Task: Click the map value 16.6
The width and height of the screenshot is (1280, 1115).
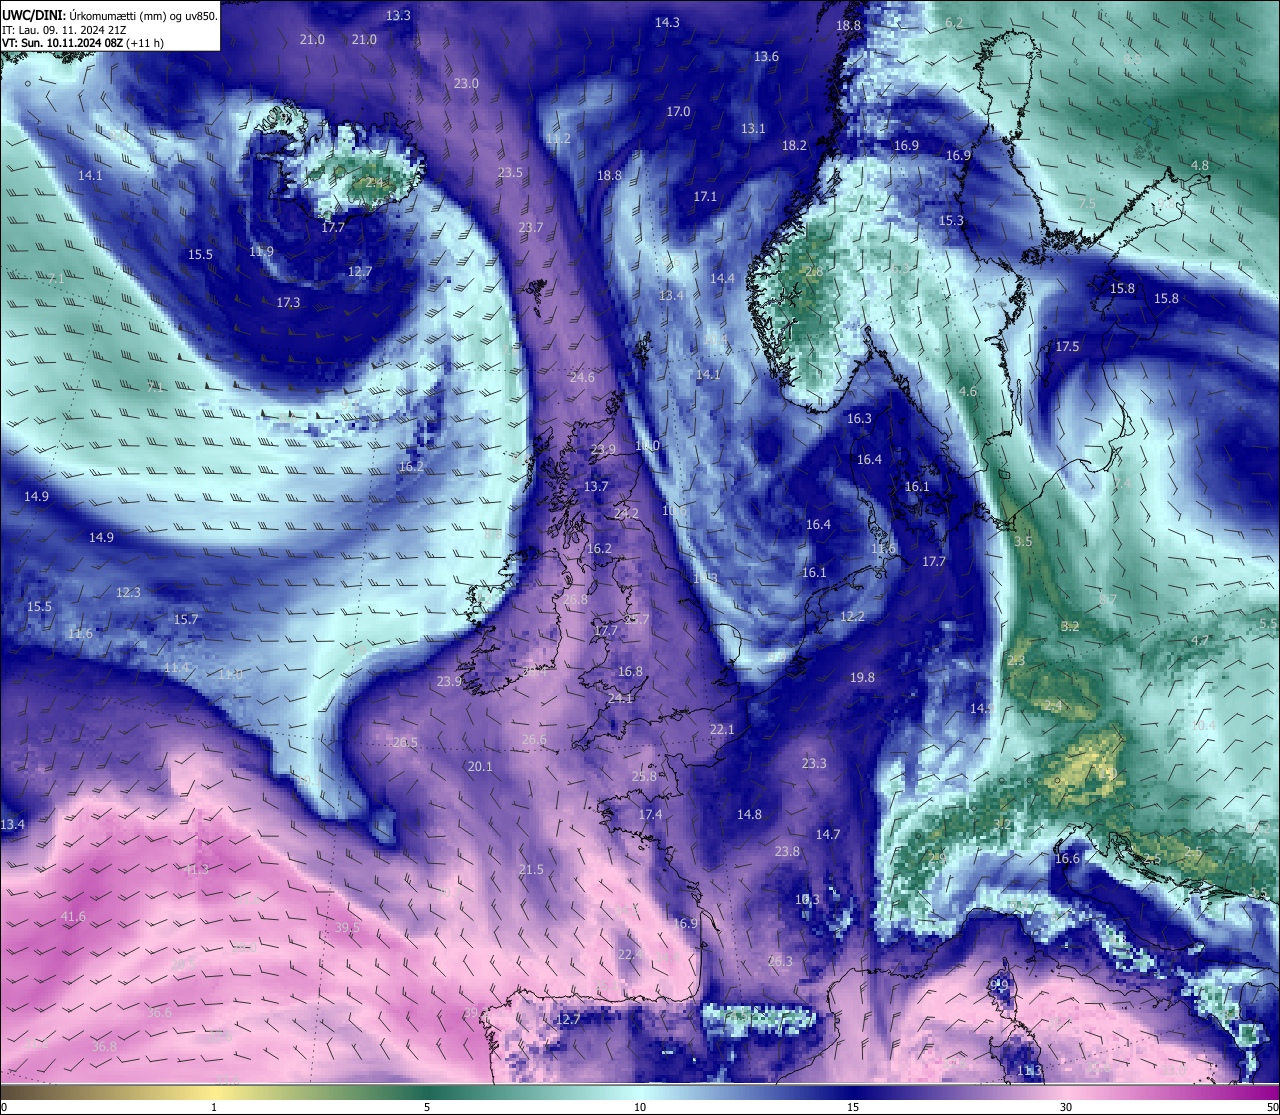Action: (1067, 859)
